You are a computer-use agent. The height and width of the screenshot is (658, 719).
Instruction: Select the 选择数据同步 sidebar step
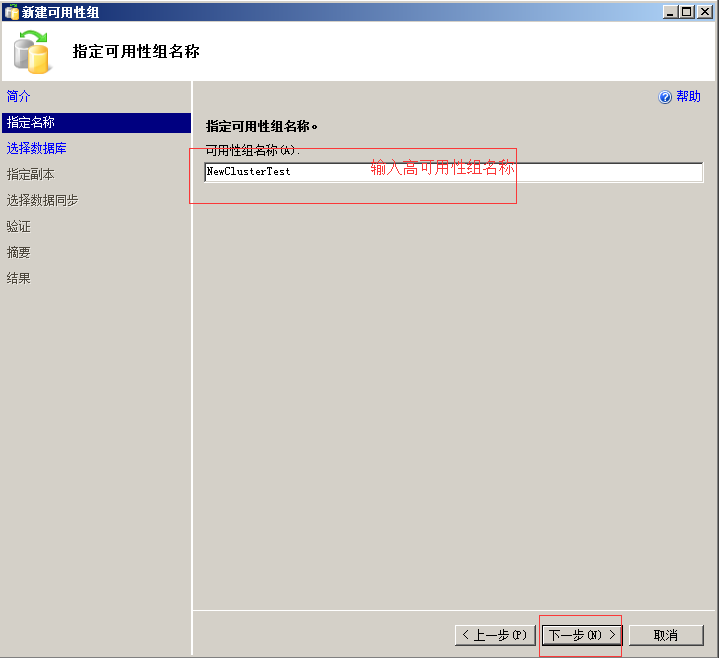[x=43, y=200]
